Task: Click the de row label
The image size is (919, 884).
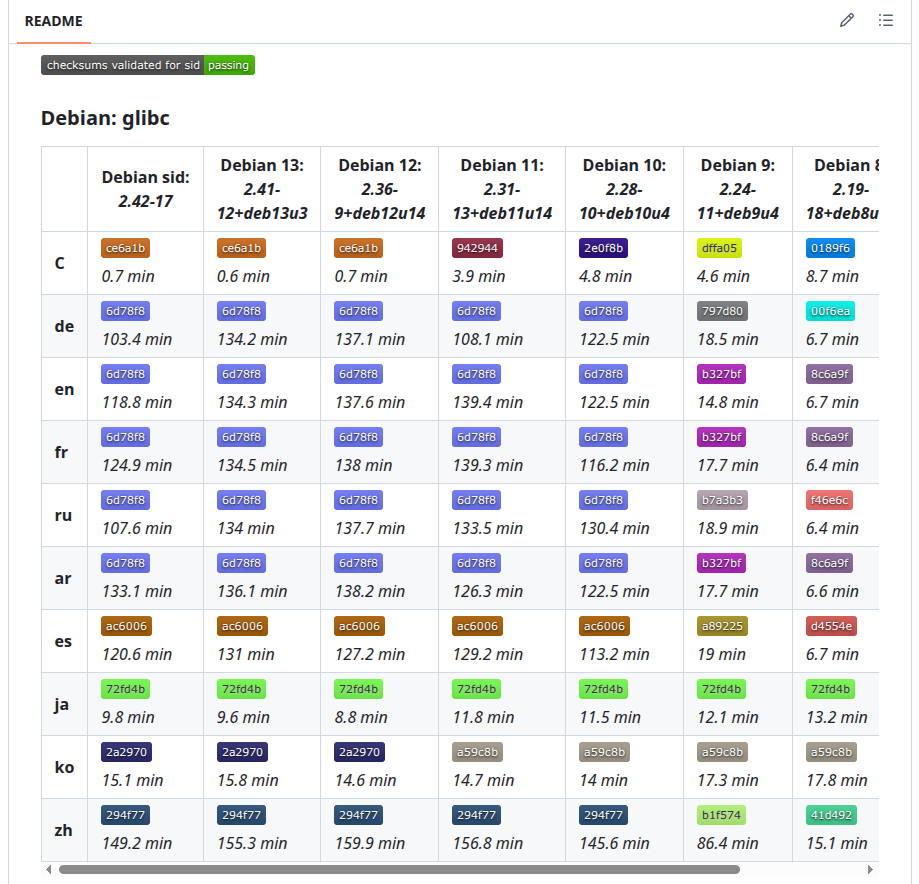Action: [64, 327]
